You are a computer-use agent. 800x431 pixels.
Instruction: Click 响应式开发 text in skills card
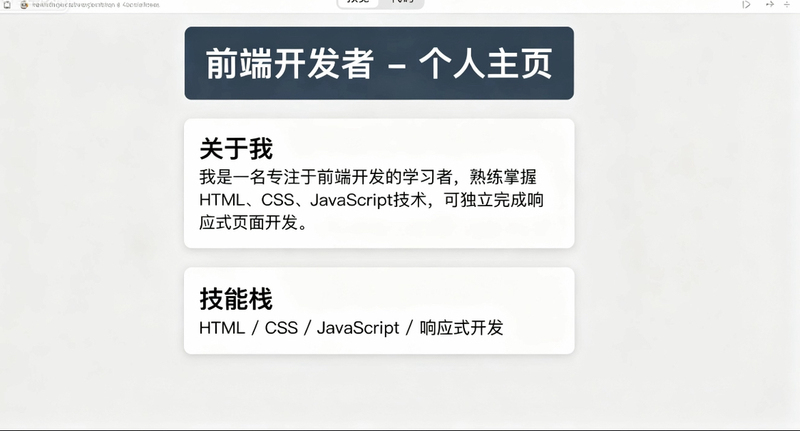coord(461,327)
